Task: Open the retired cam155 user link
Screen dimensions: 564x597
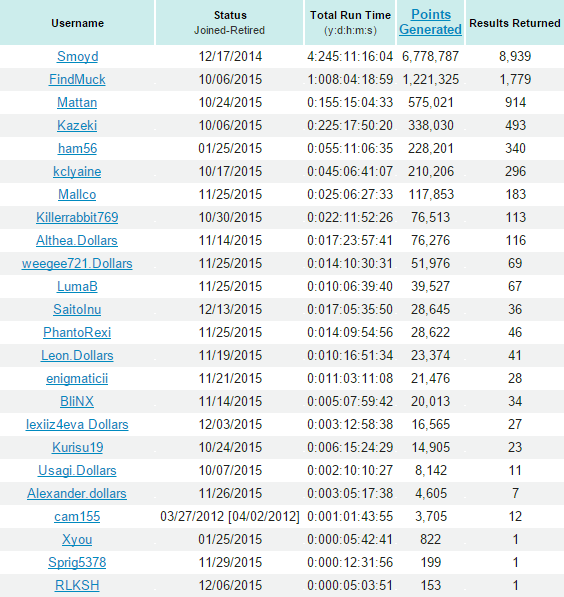Action: (77, 517)
